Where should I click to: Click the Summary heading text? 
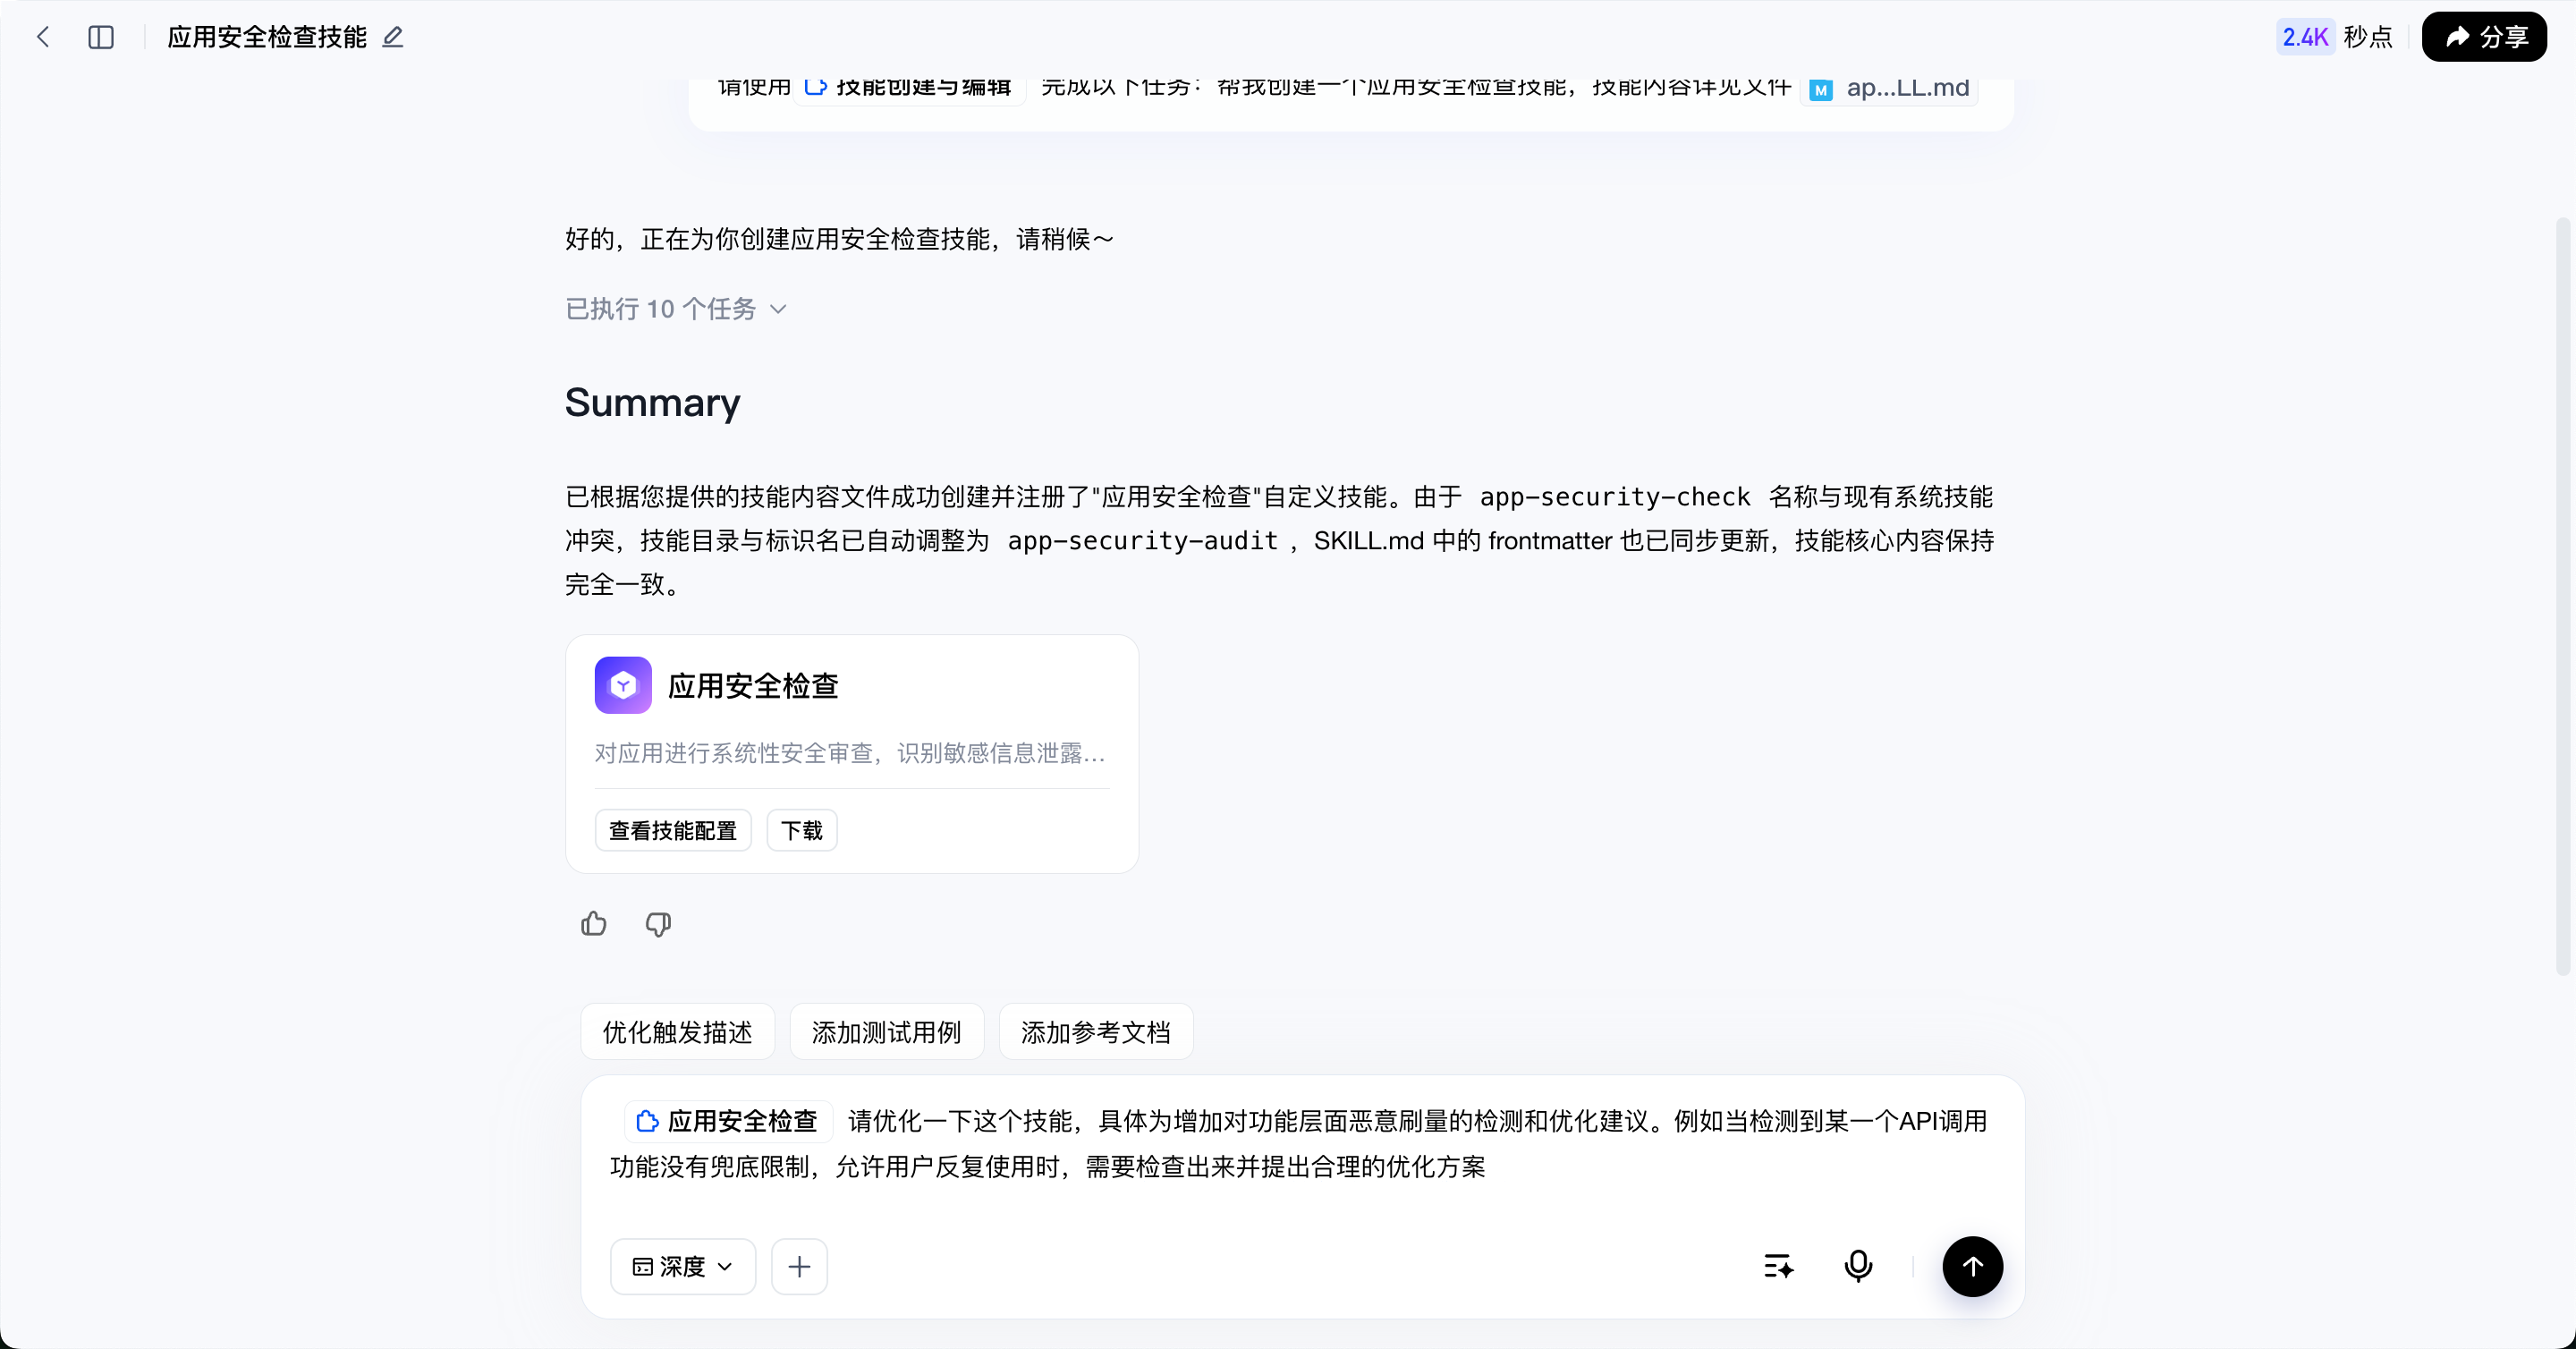click(x=652, y=402)
